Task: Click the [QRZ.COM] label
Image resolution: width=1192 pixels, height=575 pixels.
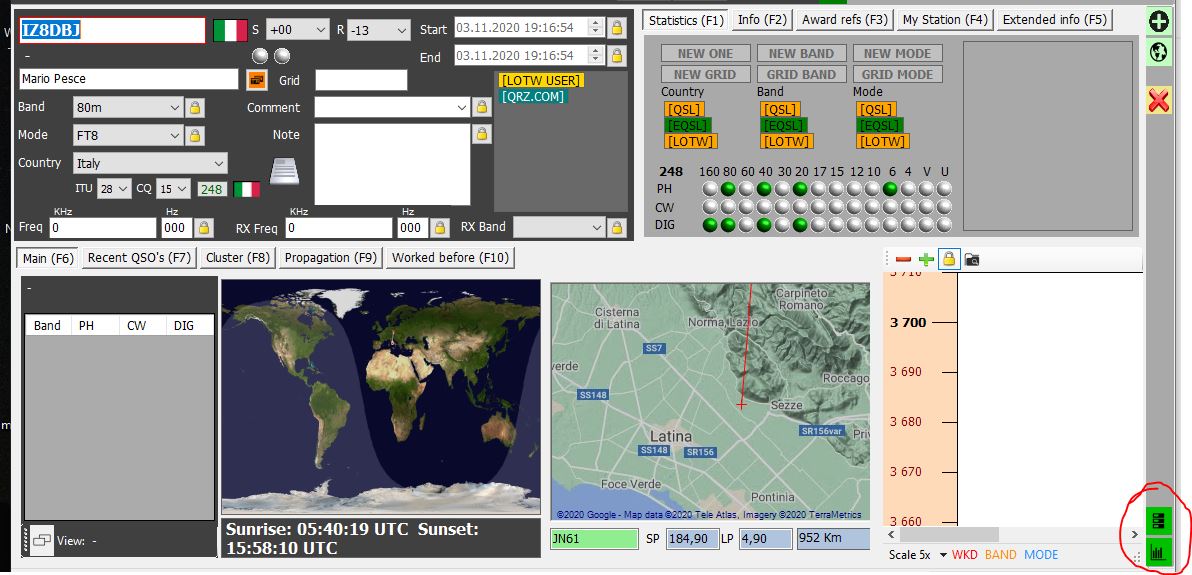Action: pyautogui.click(x=532, y=97)
